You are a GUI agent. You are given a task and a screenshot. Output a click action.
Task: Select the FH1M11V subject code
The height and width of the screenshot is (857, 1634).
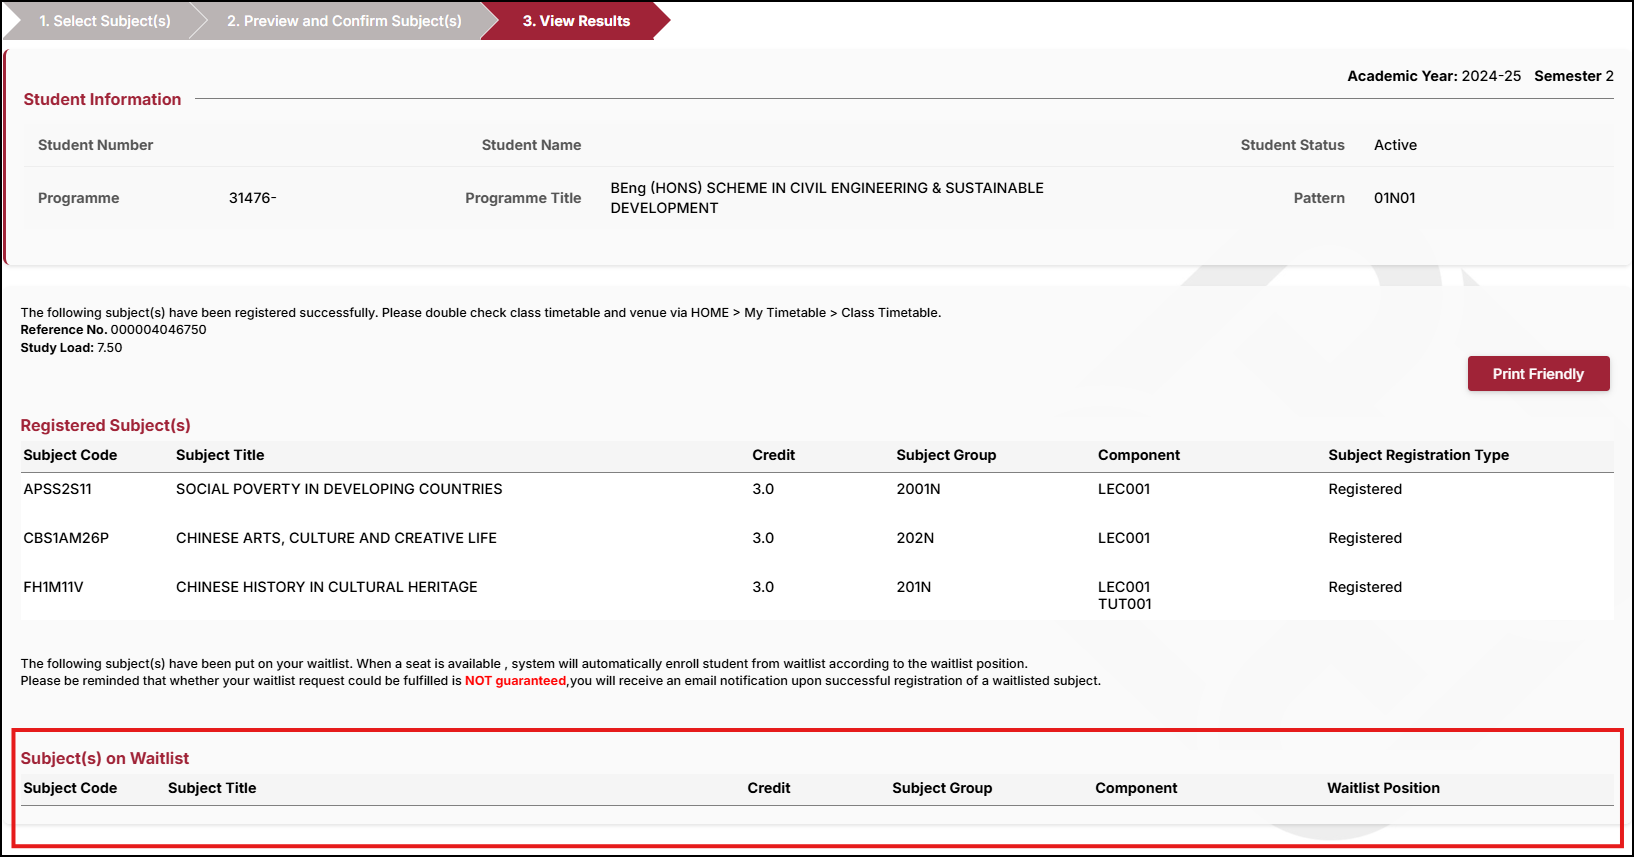click(x=53, y=587)
